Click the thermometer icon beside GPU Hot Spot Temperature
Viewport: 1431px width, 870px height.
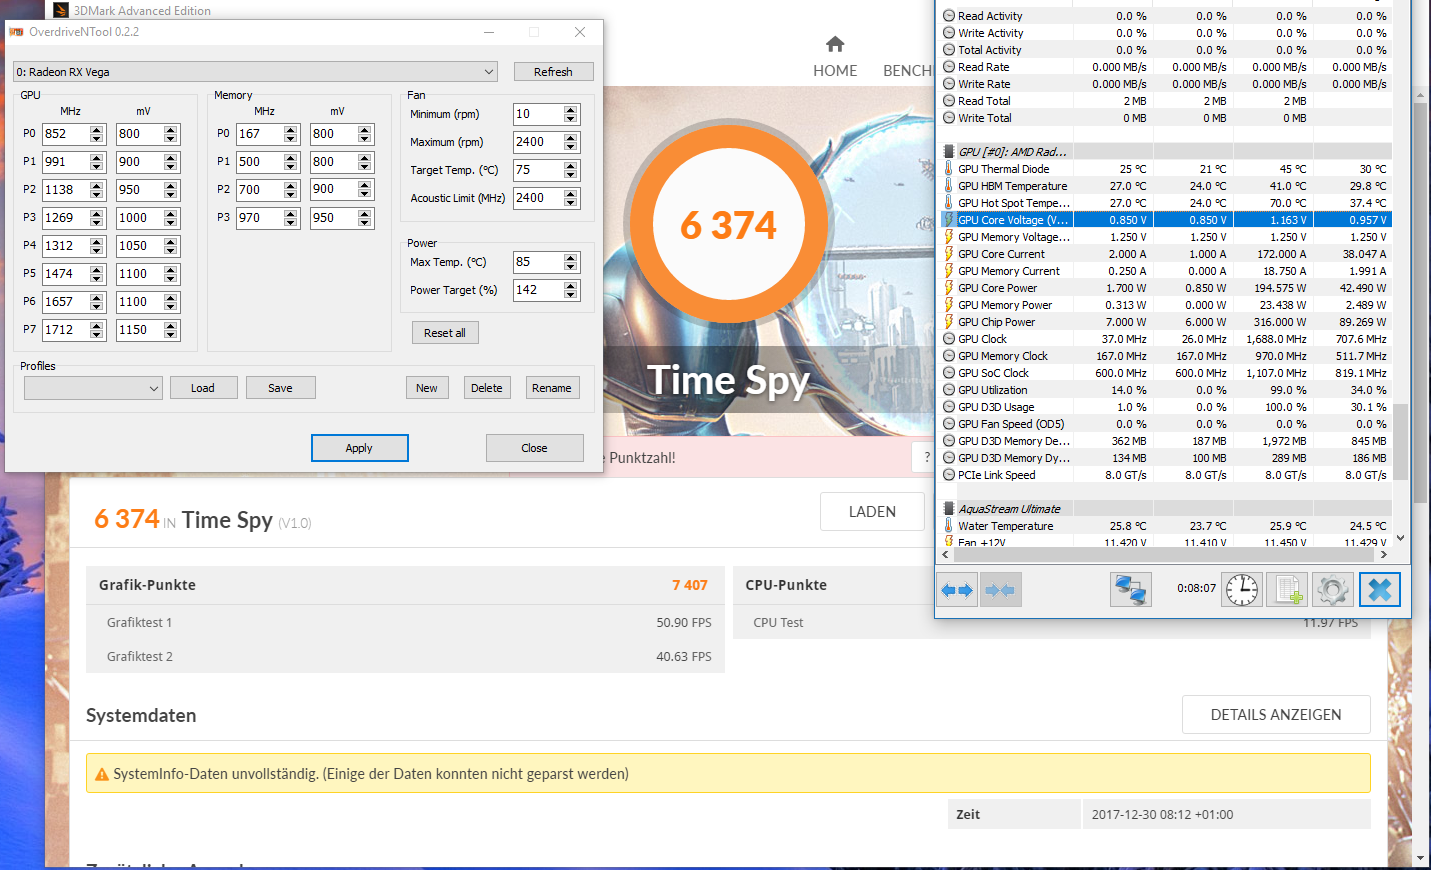pos(948,203)
